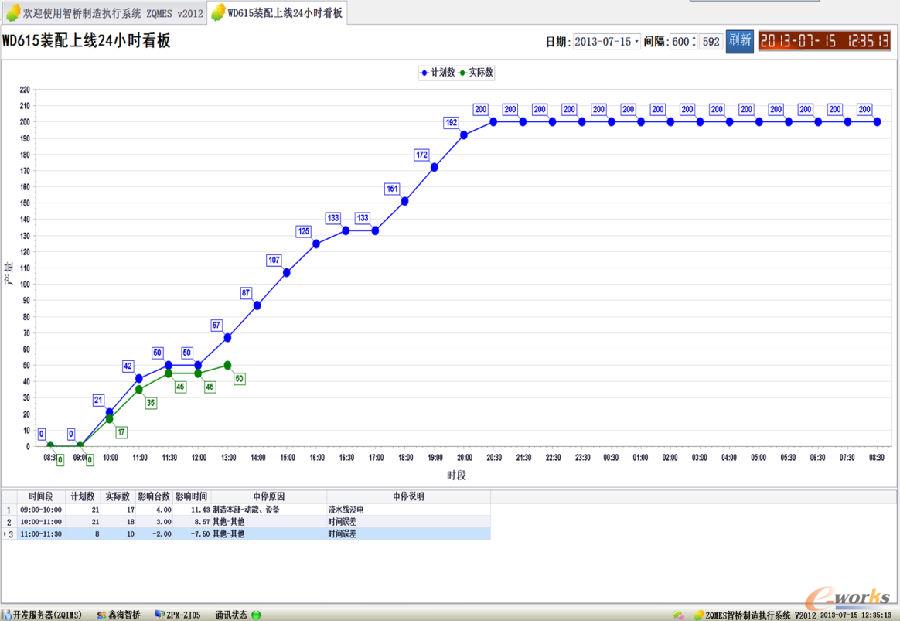This screenshot has width=900, height=621.
Task: Click the green 通讯状态 indicator light
Action: pos(256,614)
